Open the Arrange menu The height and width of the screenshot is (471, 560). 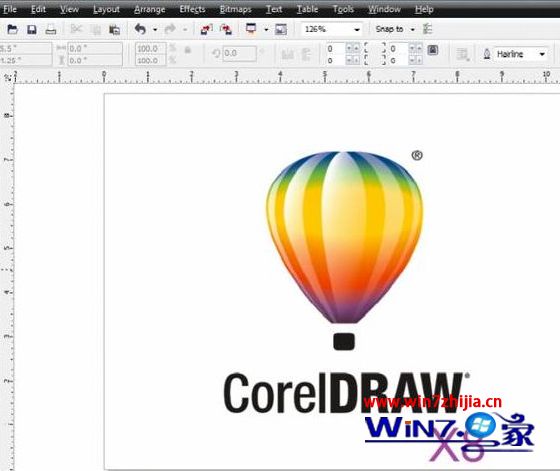tap(149, 9)
